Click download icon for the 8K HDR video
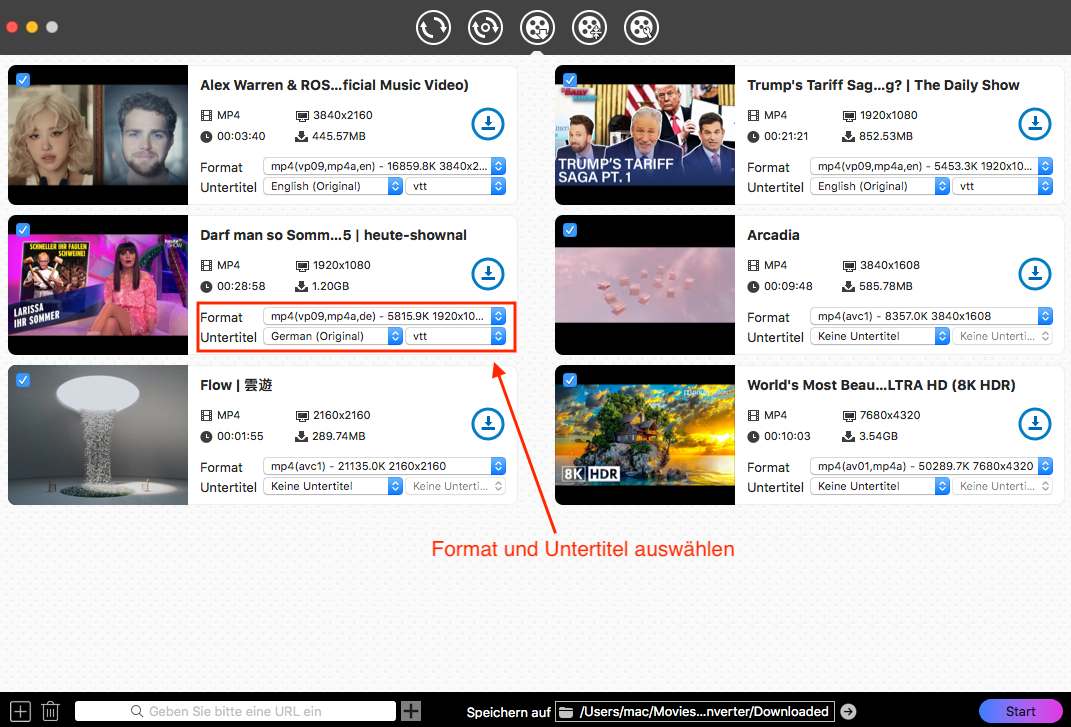1071x727 pixels. (x=1035, y=424)
